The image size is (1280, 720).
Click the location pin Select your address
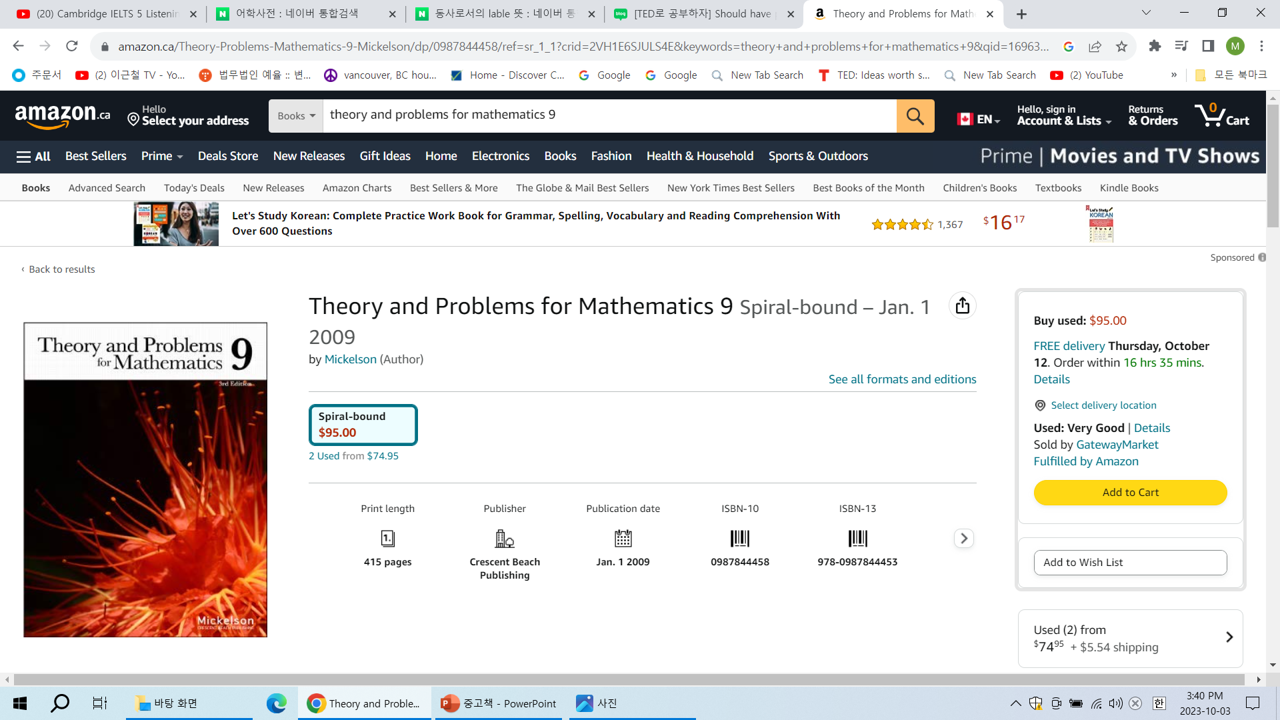[188, 115]
